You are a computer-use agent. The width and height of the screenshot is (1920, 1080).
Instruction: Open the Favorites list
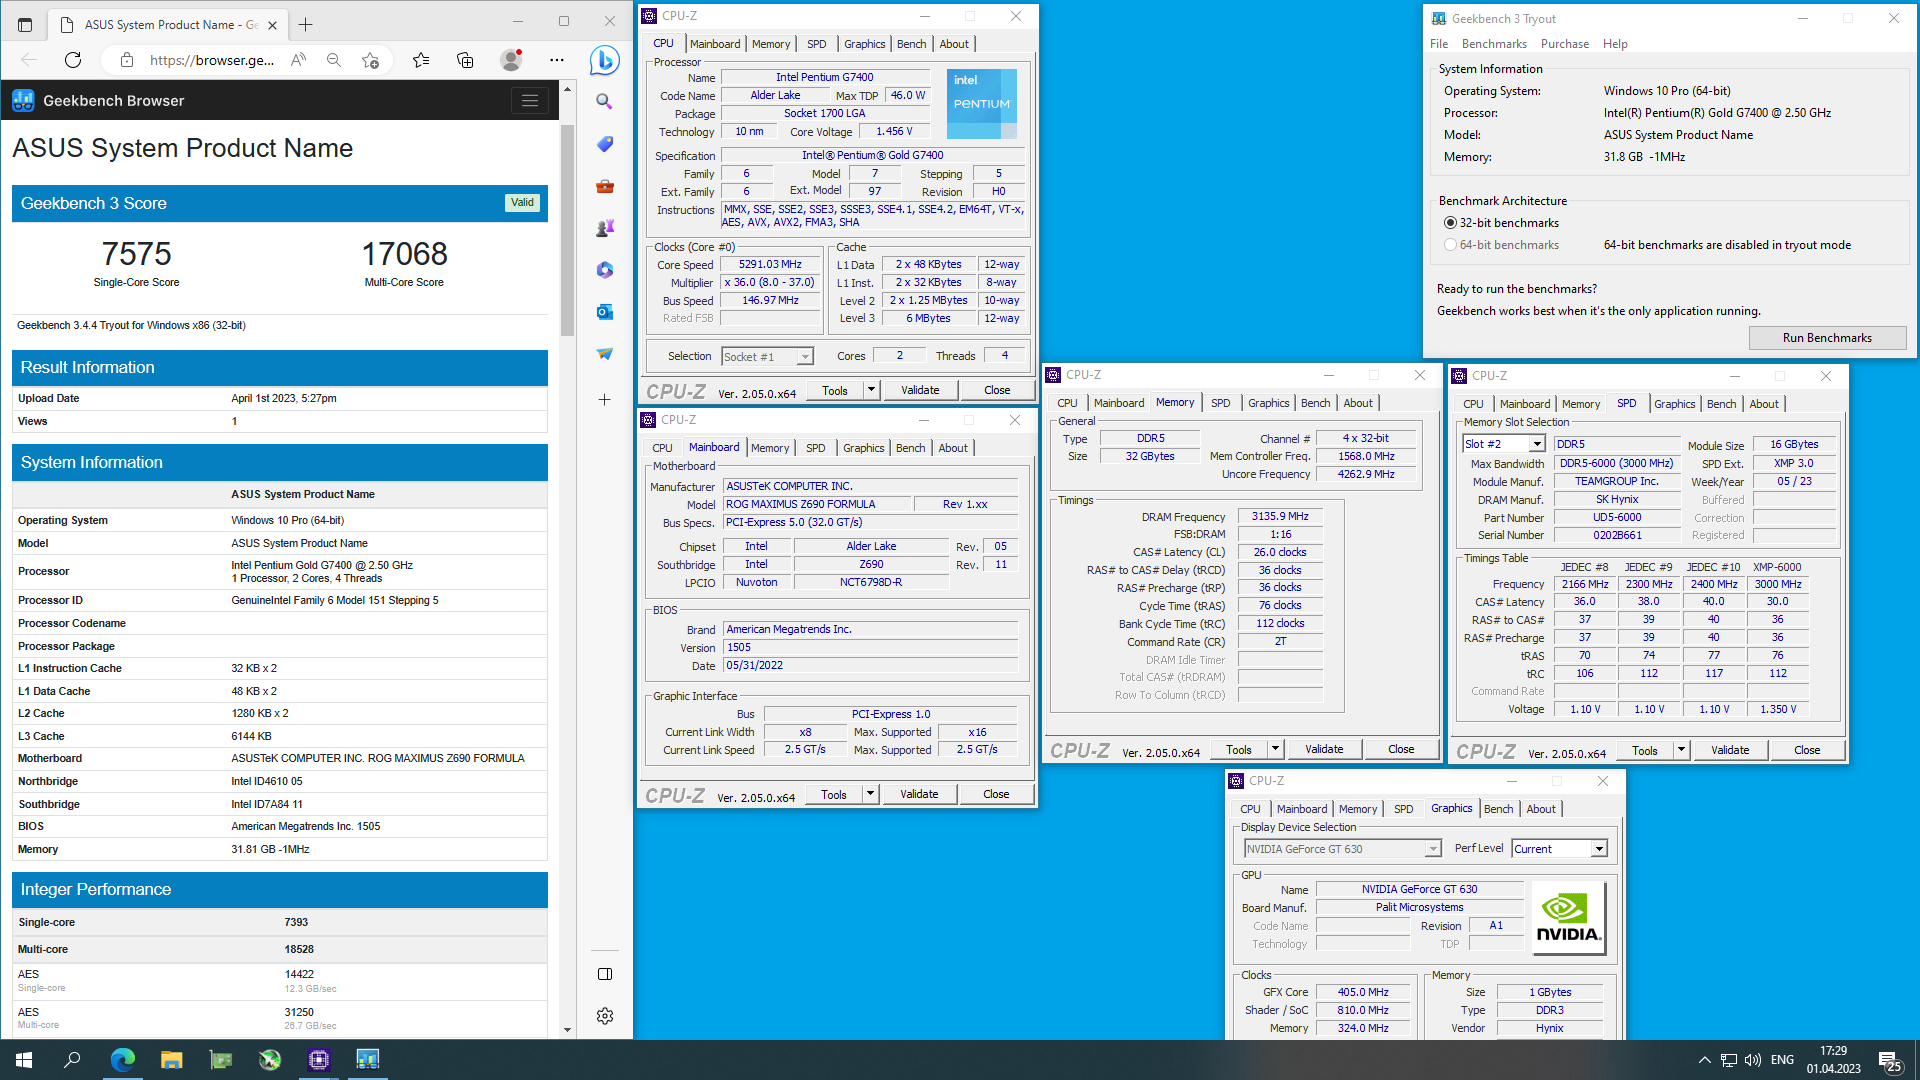click(x=421, y=60)
